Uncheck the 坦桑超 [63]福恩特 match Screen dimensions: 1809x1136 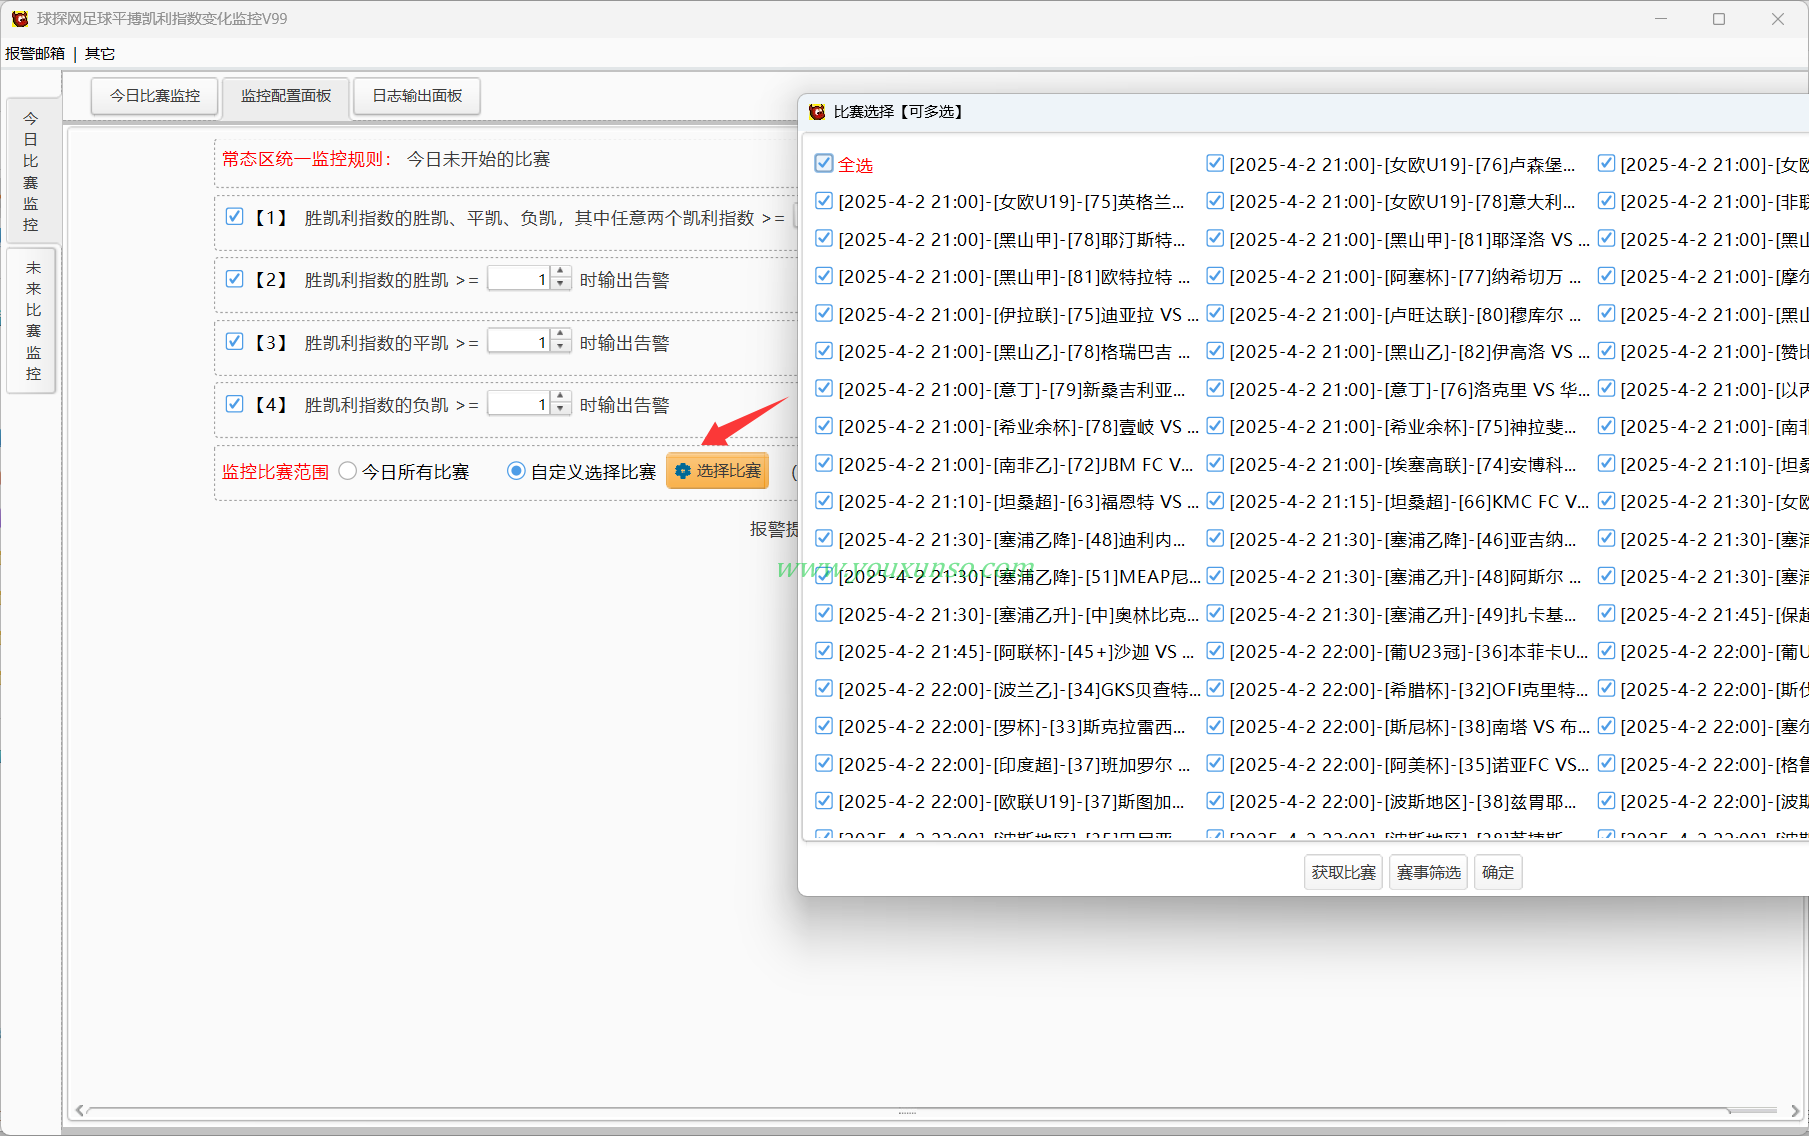(824, 500)
